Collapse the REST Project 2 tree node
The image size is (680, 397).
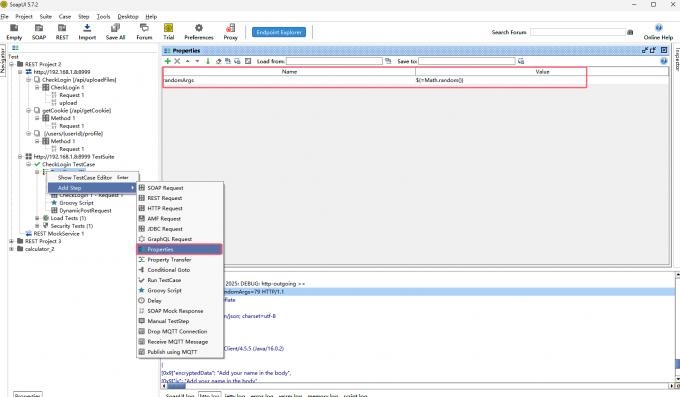pyautogui.click(x=12, y=64)
